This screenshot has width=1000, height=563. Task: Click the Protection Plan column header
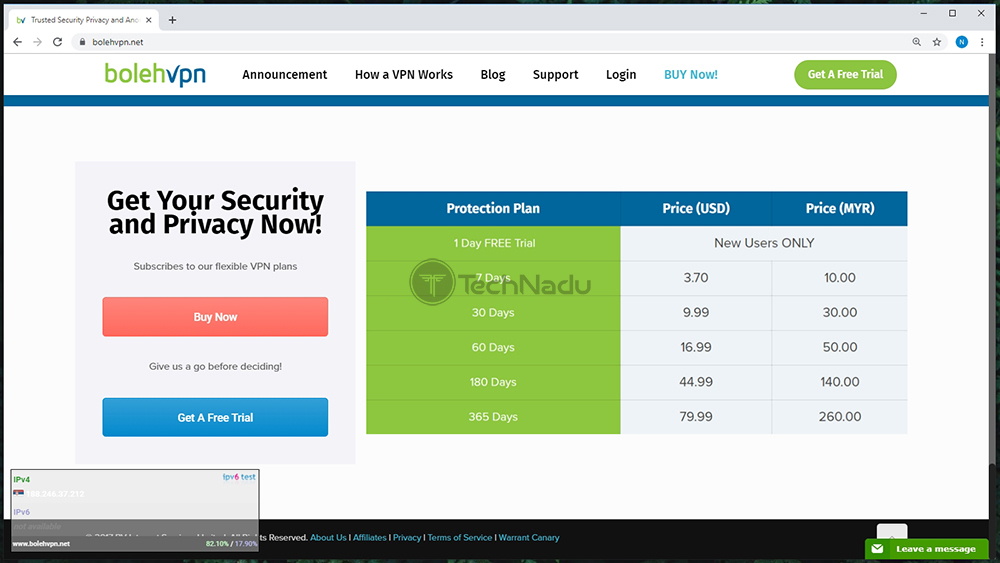(x=493, y=208)
